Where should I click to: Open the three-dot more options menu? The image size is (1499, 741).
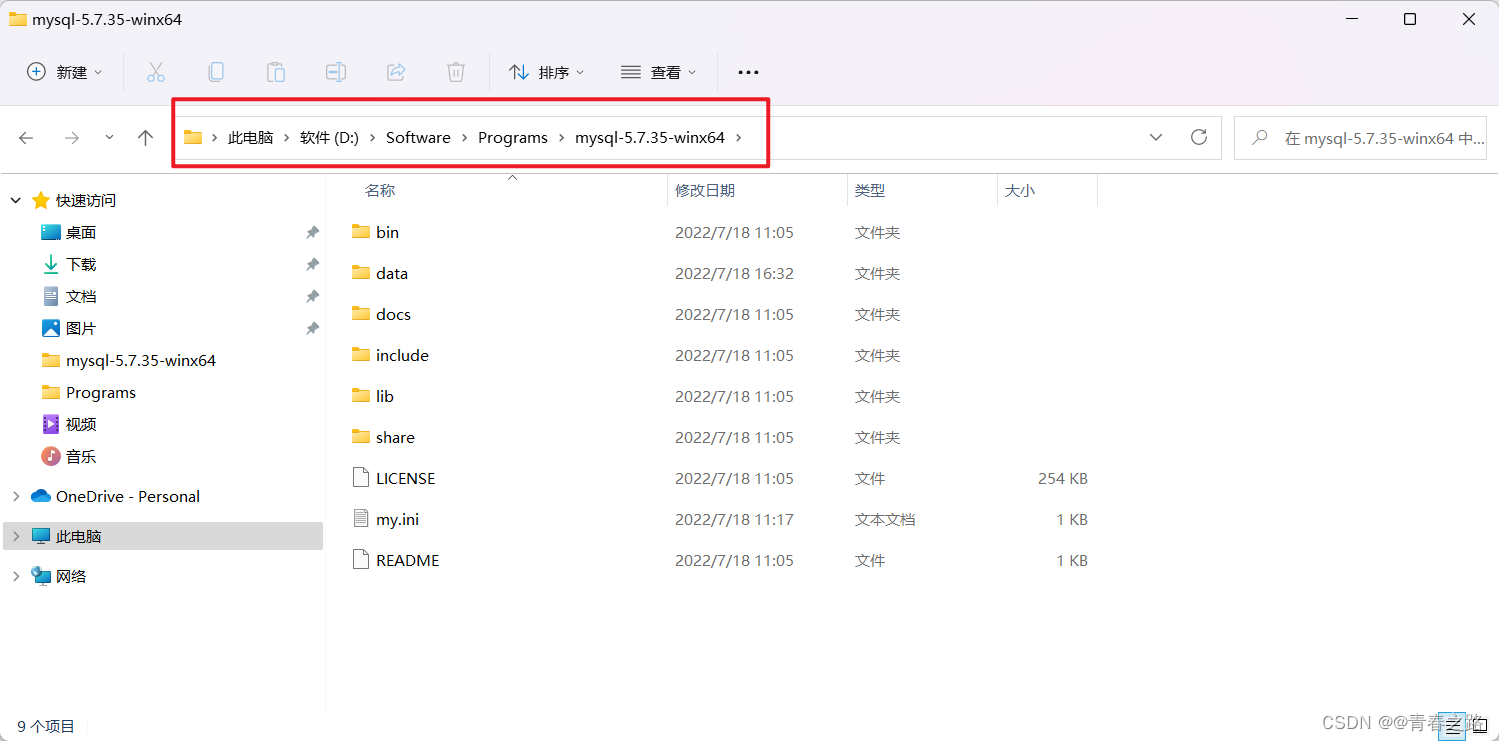click(x=748, y=72)
